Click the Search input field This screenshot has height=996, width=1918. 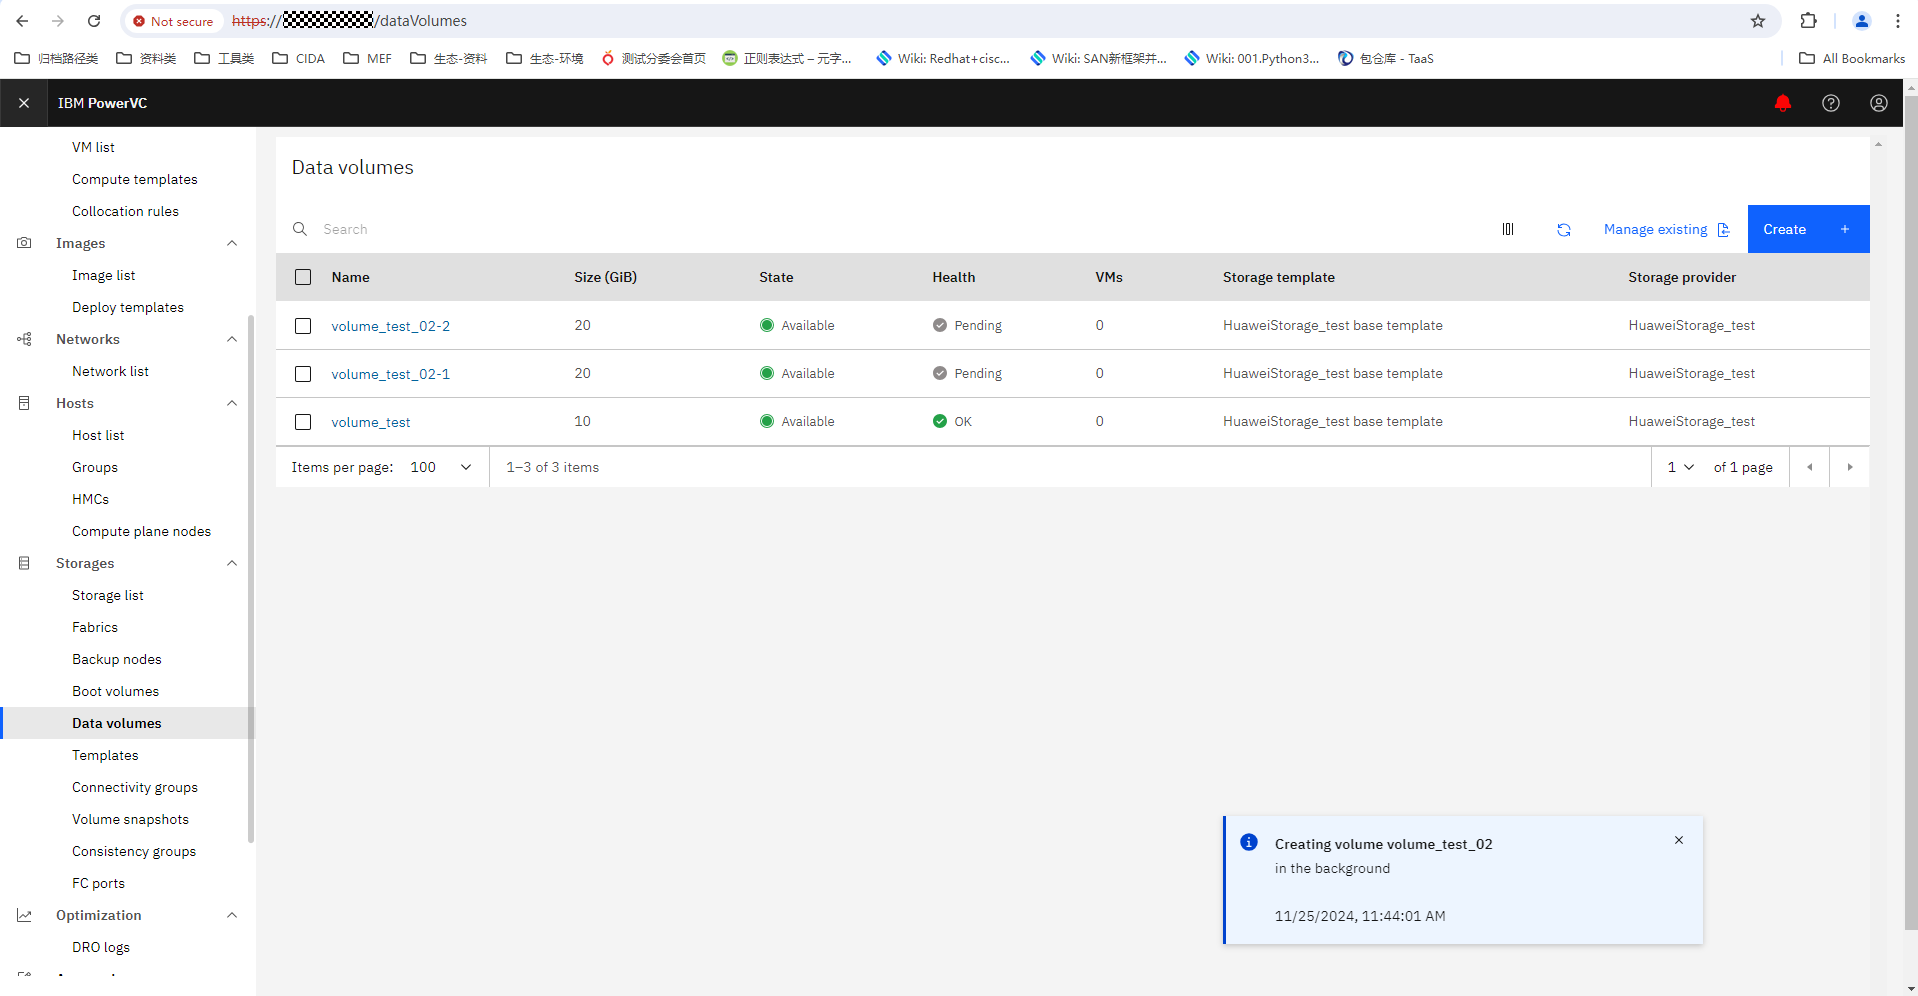(x=880, y=229)
